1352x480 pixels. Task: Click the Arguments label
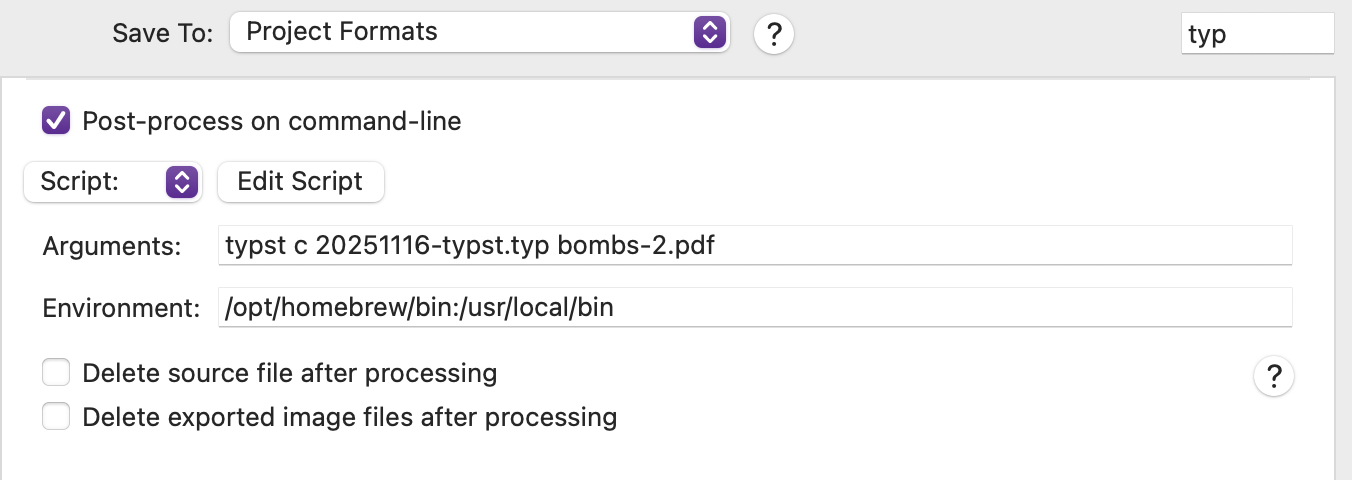(x=112, y=247)
